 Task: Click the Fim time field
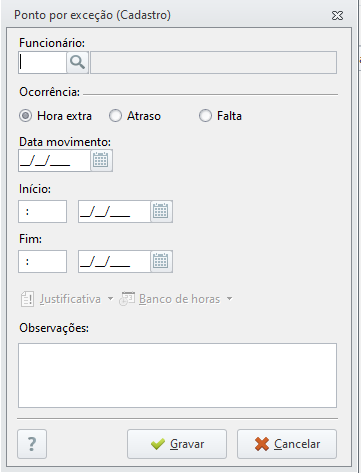43,261
